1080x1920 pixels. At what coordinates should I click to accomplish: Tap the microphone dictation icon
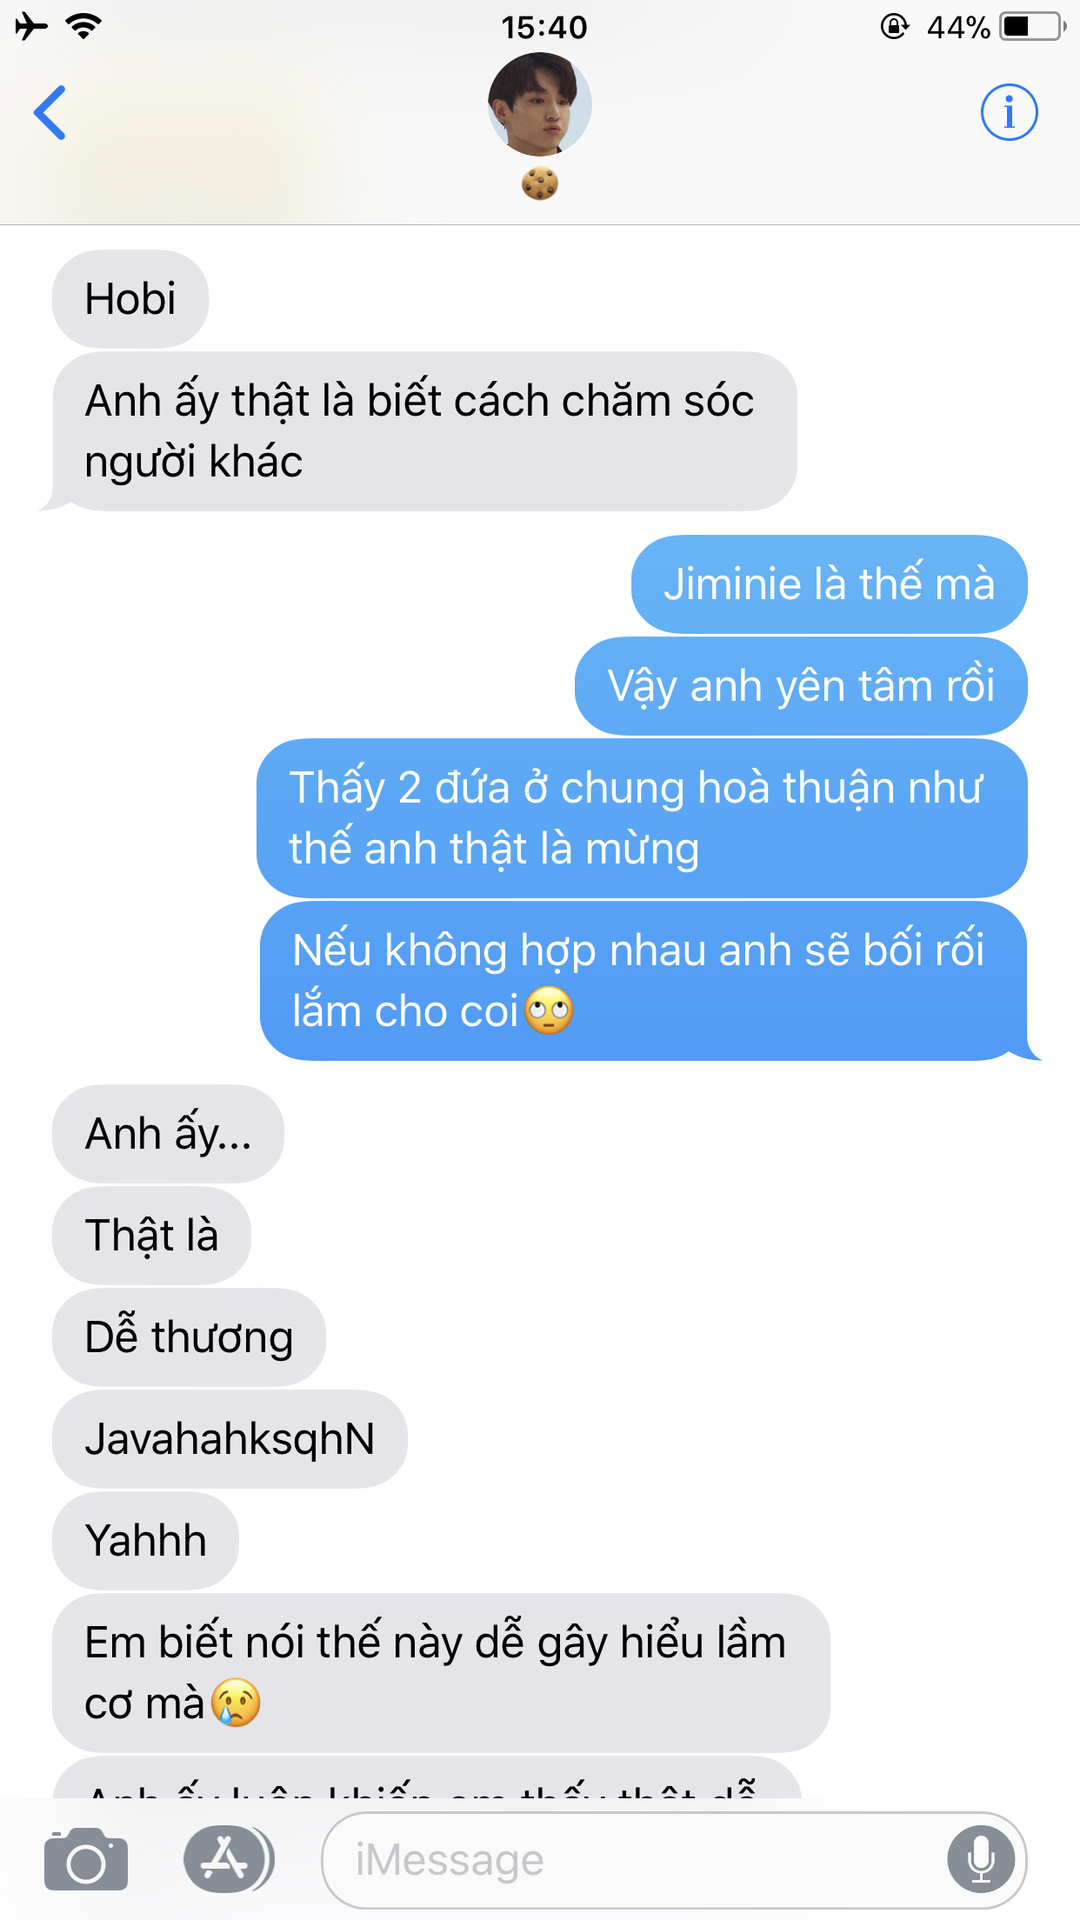click(981, 1860)
